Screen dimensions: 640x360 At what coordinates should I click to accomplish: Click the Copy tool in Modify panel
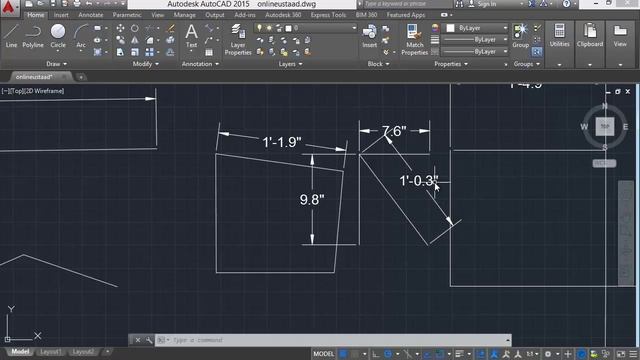120,40
